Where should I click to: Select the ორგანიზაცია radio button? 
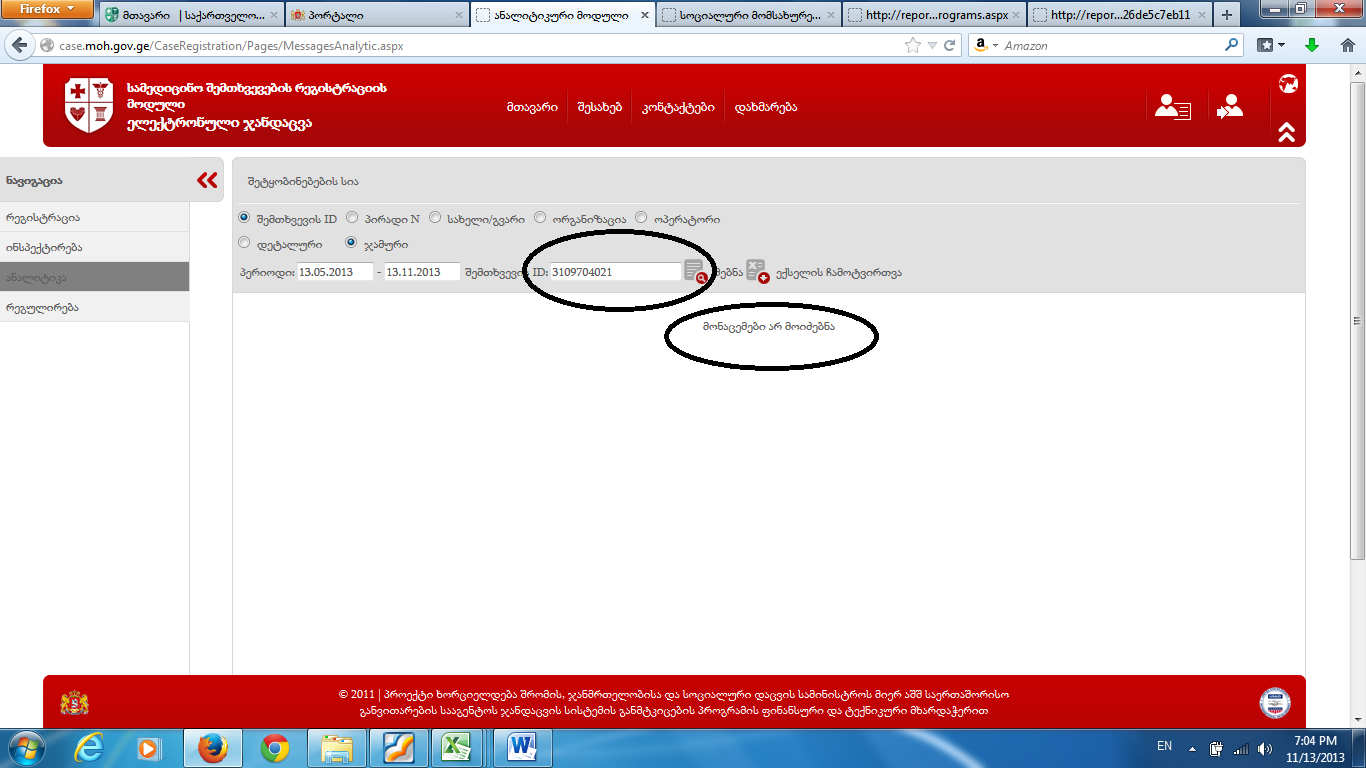point(540,218)
